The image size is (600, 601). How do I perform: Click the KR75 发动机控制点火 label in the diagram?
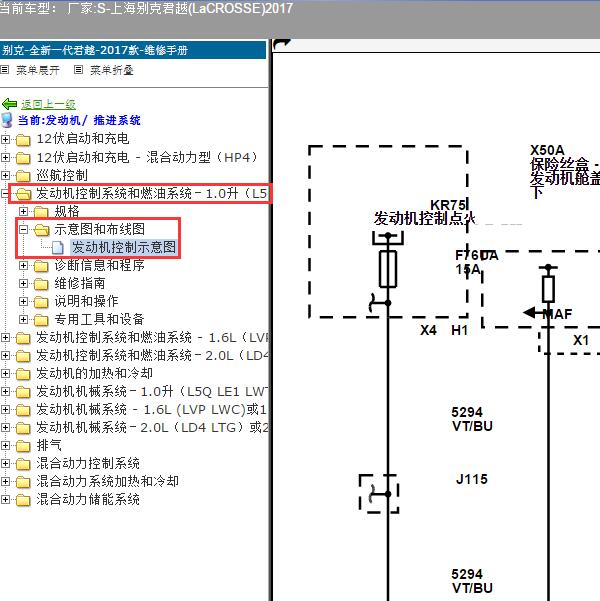coord(425,212)
